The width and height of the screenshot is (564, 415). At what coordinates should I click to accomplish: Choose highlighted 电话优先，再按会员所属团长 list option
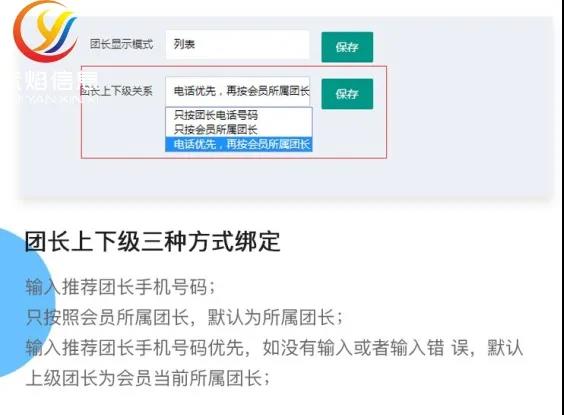(239, 144)
